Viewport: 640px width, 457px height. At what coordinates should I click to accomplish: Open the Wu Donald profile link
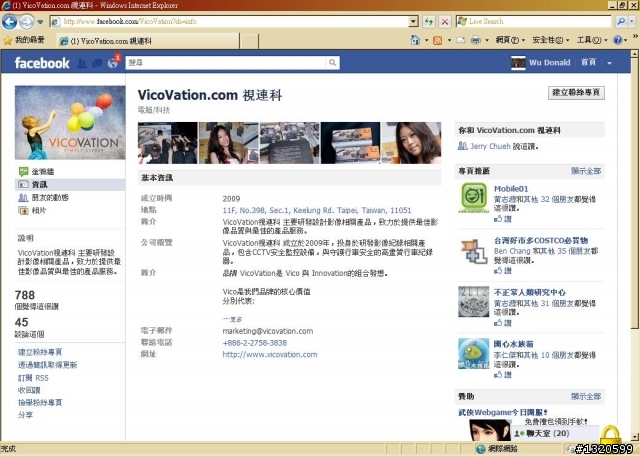(549, 62)
